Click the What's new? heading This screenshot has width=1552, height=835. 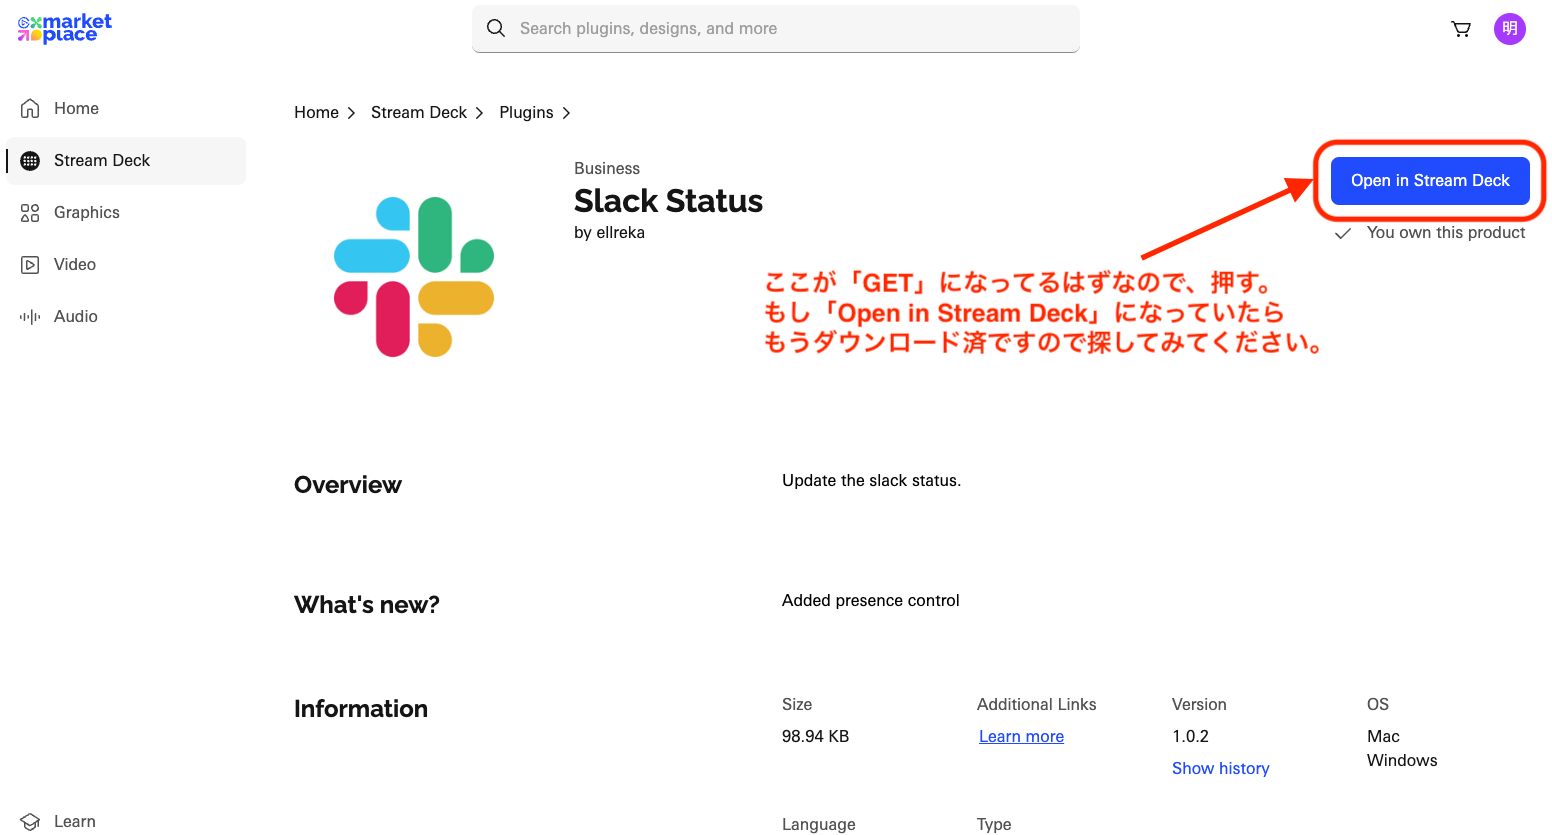tap(367, 605)
